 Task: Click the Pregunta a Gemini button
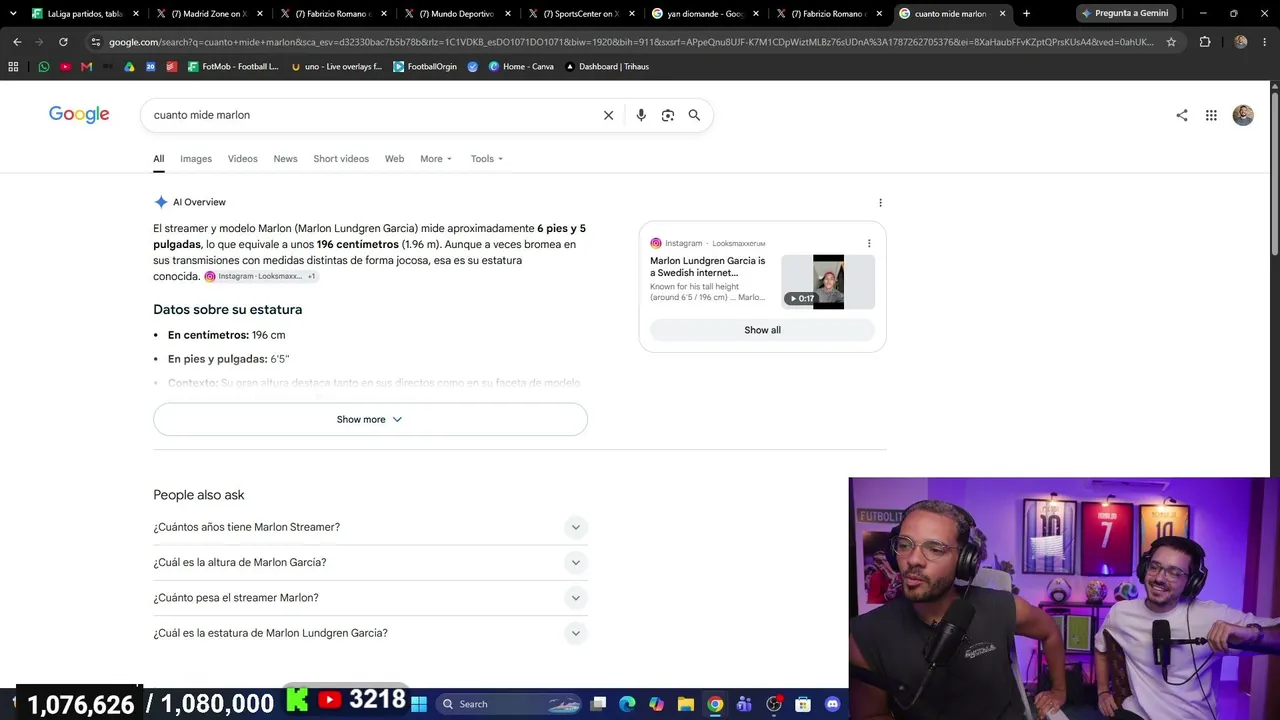[x=1124, y=13]
